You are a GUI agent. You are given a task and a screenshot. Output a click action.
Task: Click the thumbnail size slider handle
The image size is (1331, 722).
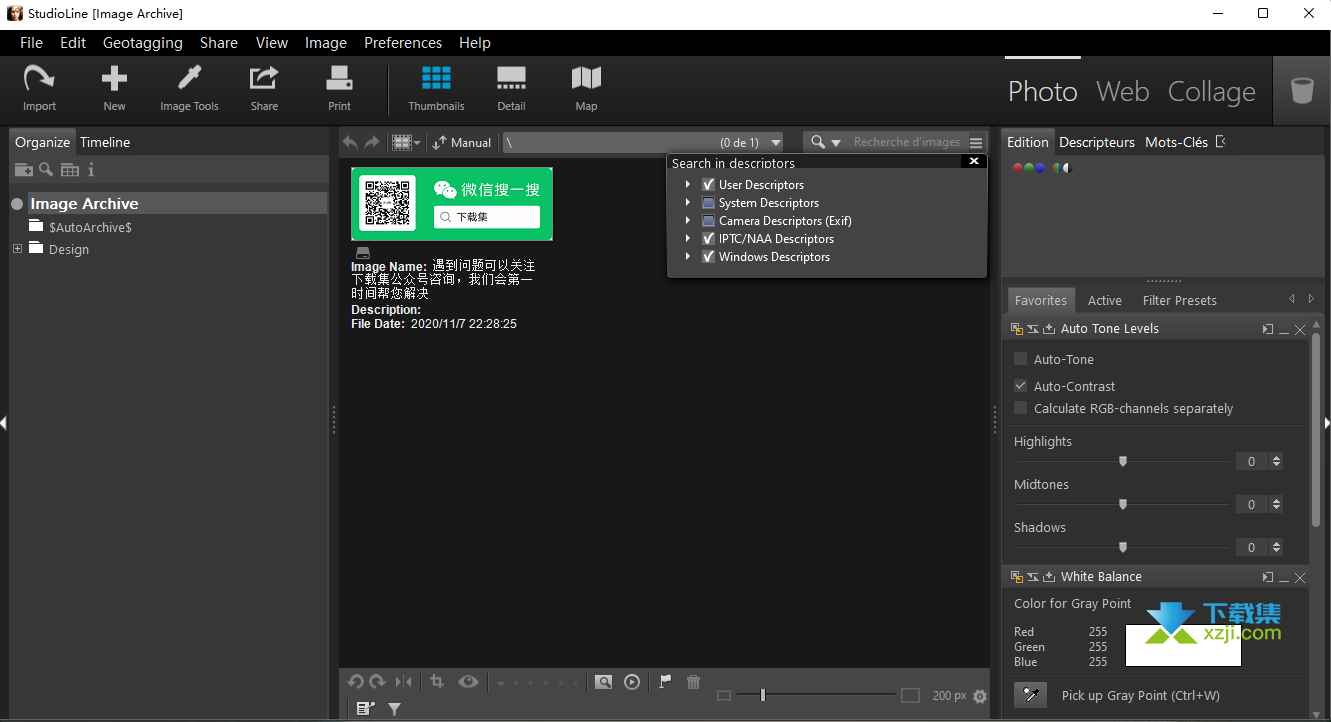point(763,695)
